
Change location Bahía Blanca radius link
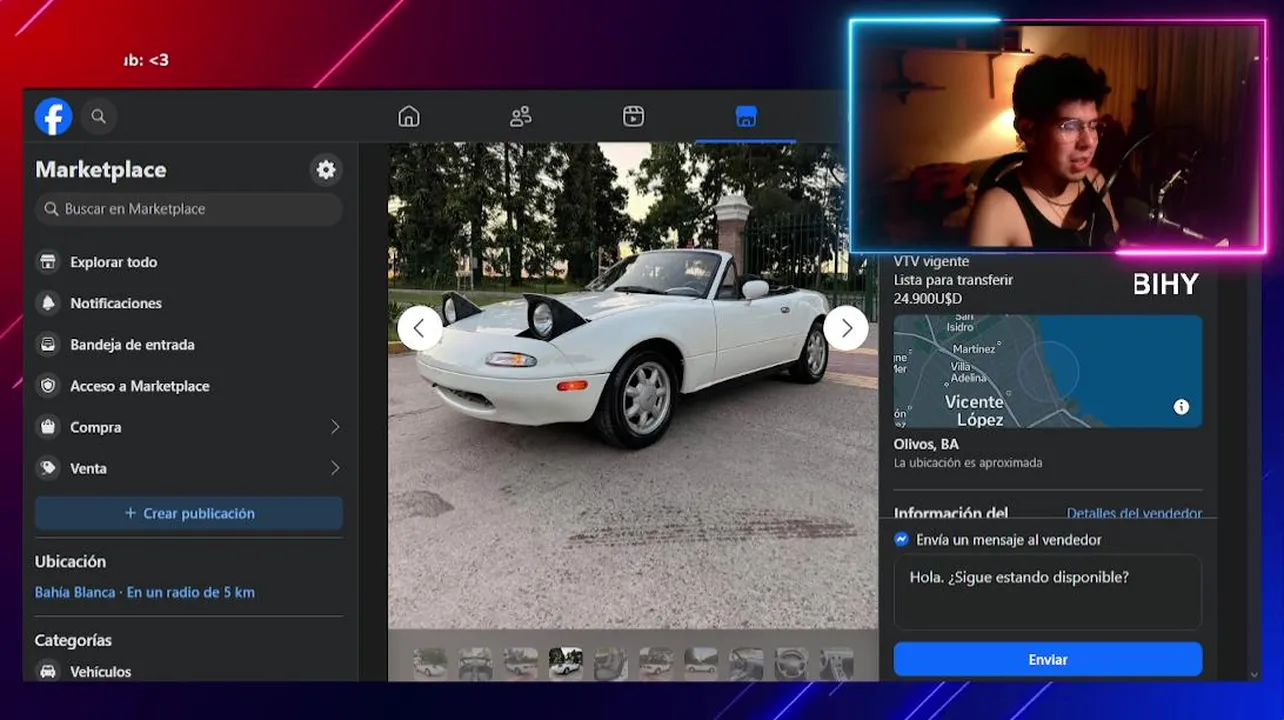coord(145,592)
